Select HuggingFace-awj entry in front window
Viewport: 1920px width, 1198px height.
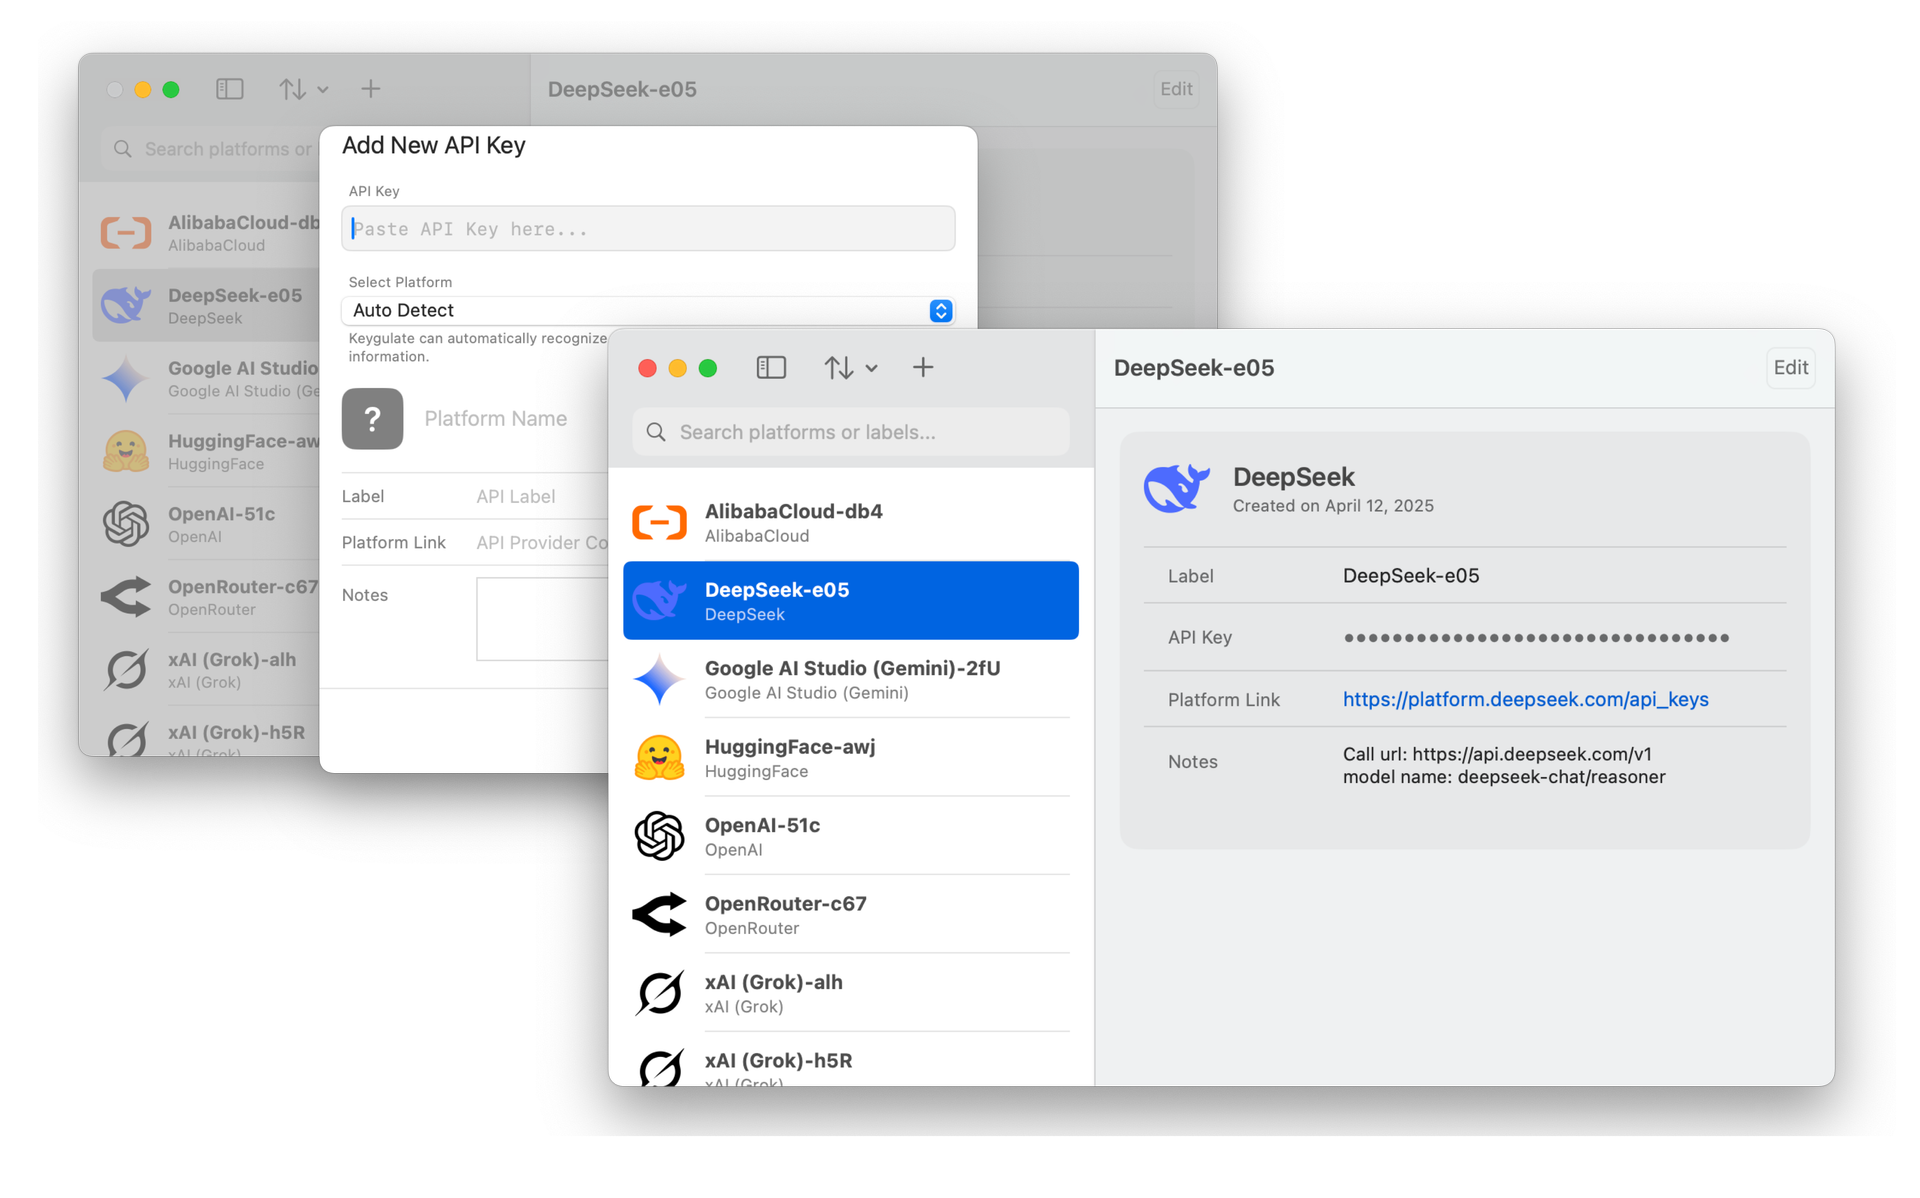(851, 758)
